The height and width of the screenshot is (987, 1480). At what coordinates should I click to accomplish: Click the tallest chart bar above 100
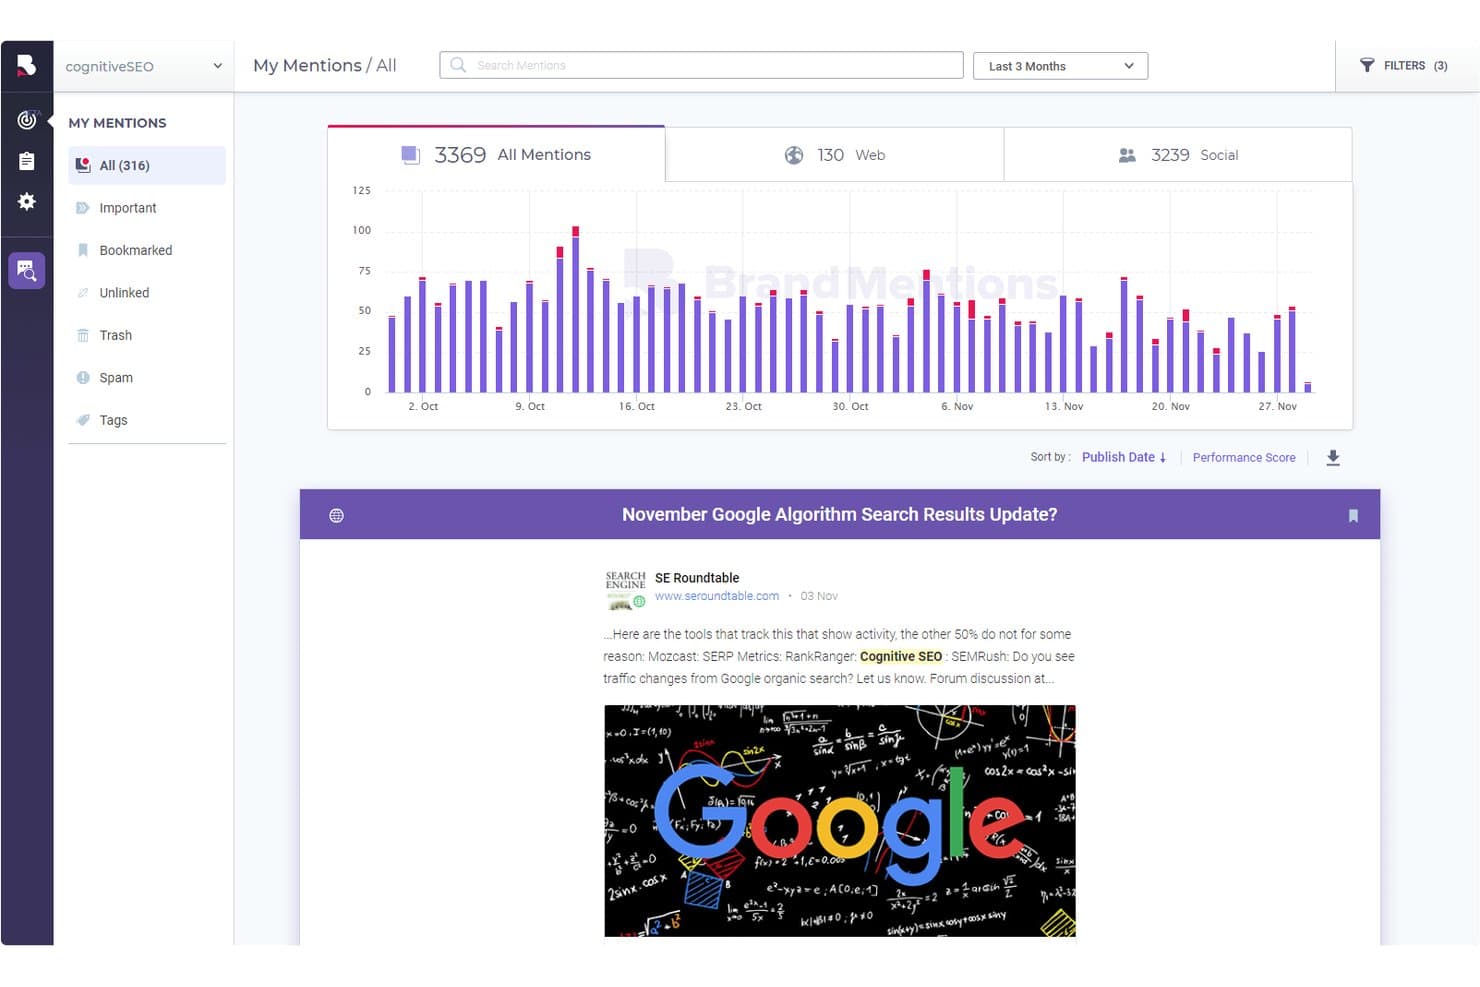[x=575, y=309]
